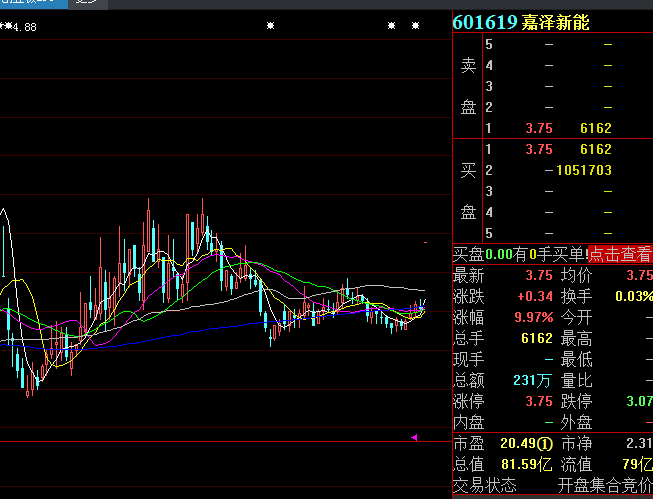Click the 卖盘 sell-side label
This screenshot has width=653, height=499.
pyautogui.click(x=468, y=86)
